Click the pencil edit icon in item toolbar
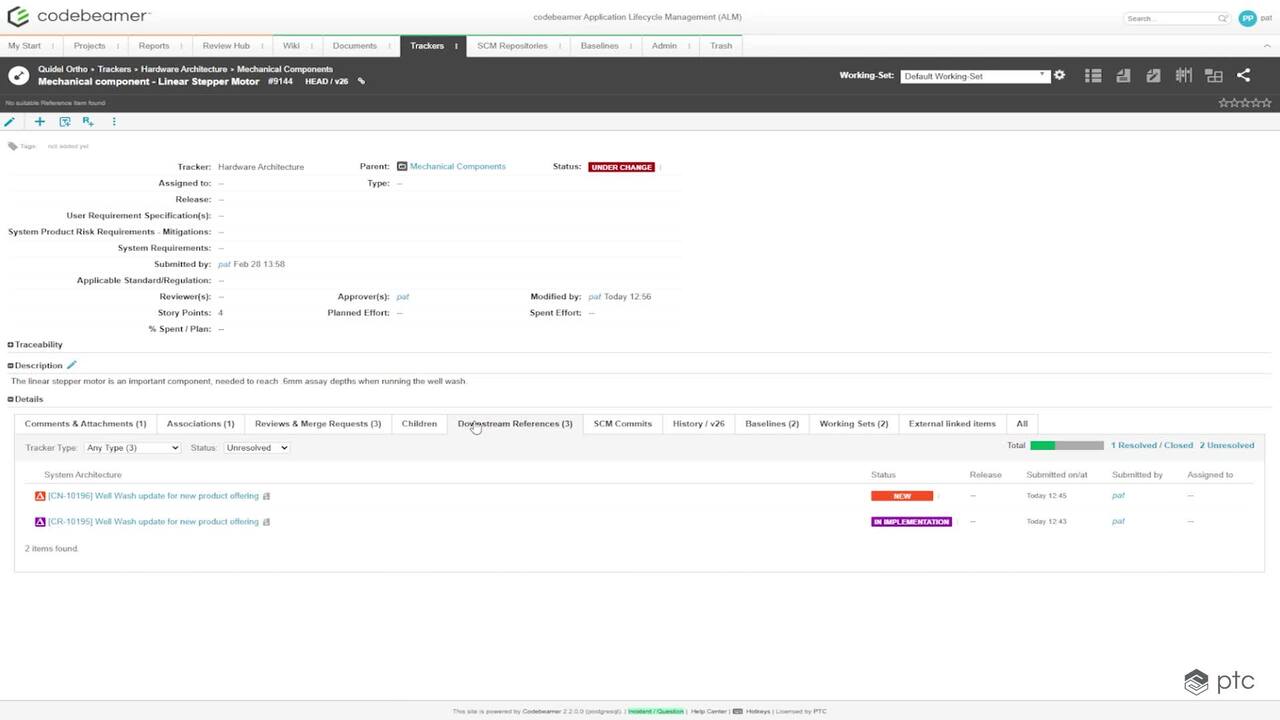Image resolution: width=1280 pixels, height=720 pixels. pyautogui.click(x=10, y=122)
